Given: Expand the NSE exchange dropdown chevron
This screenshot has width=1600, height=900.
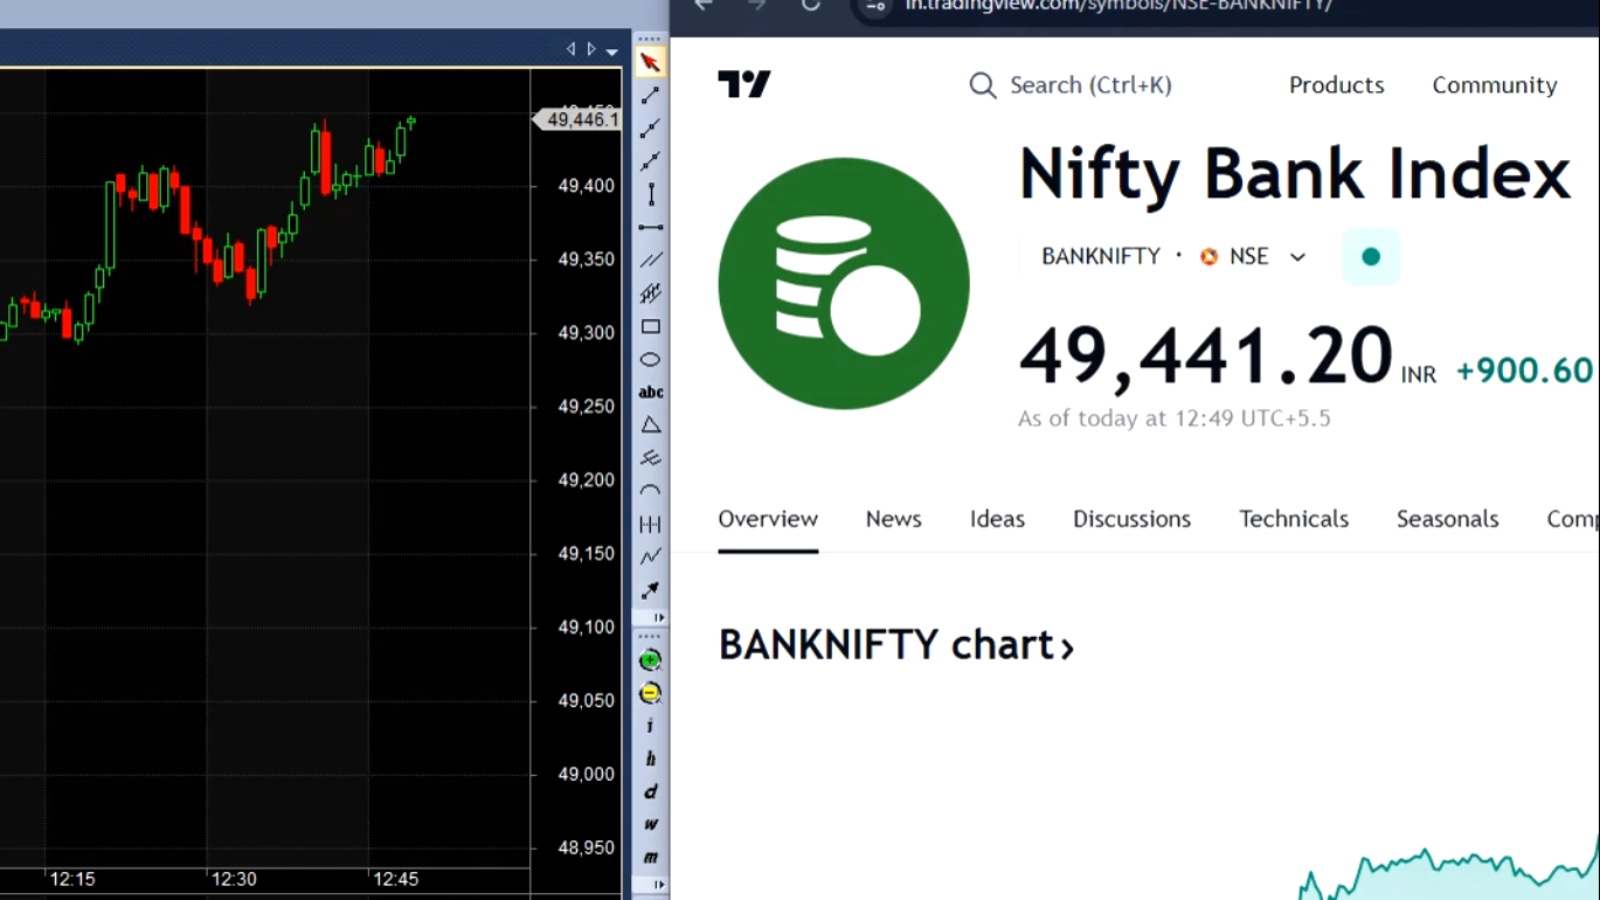Looking at the screenshot, I should click(1298, 257).
